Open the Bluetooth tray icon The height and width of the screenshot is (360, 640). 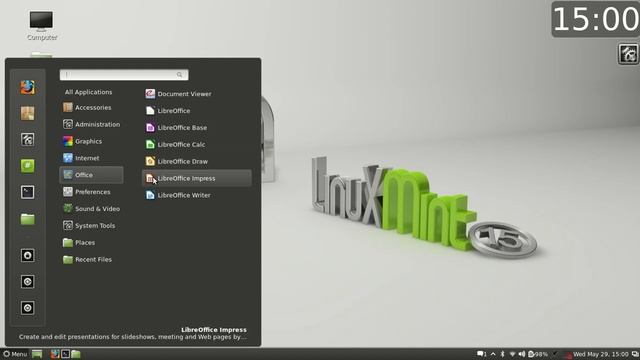[x=503, y=354]
